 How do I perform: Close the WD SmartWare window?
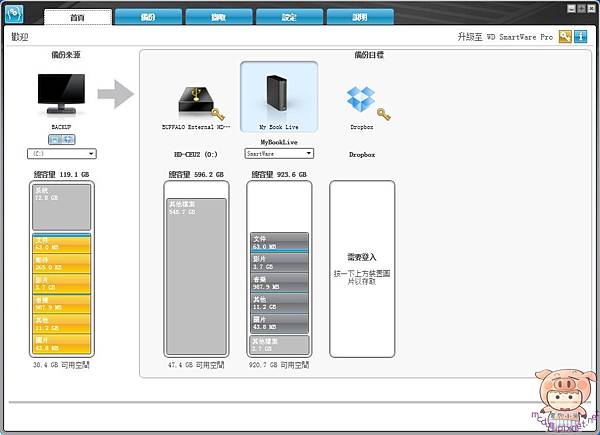coord(591,8)
